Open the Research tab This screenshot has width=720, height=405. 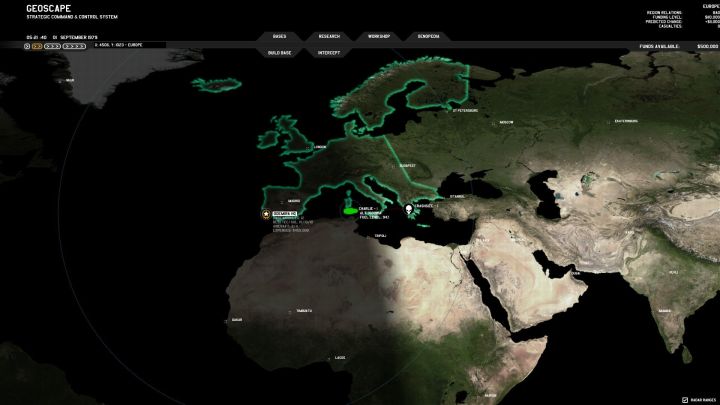[329, 36]
